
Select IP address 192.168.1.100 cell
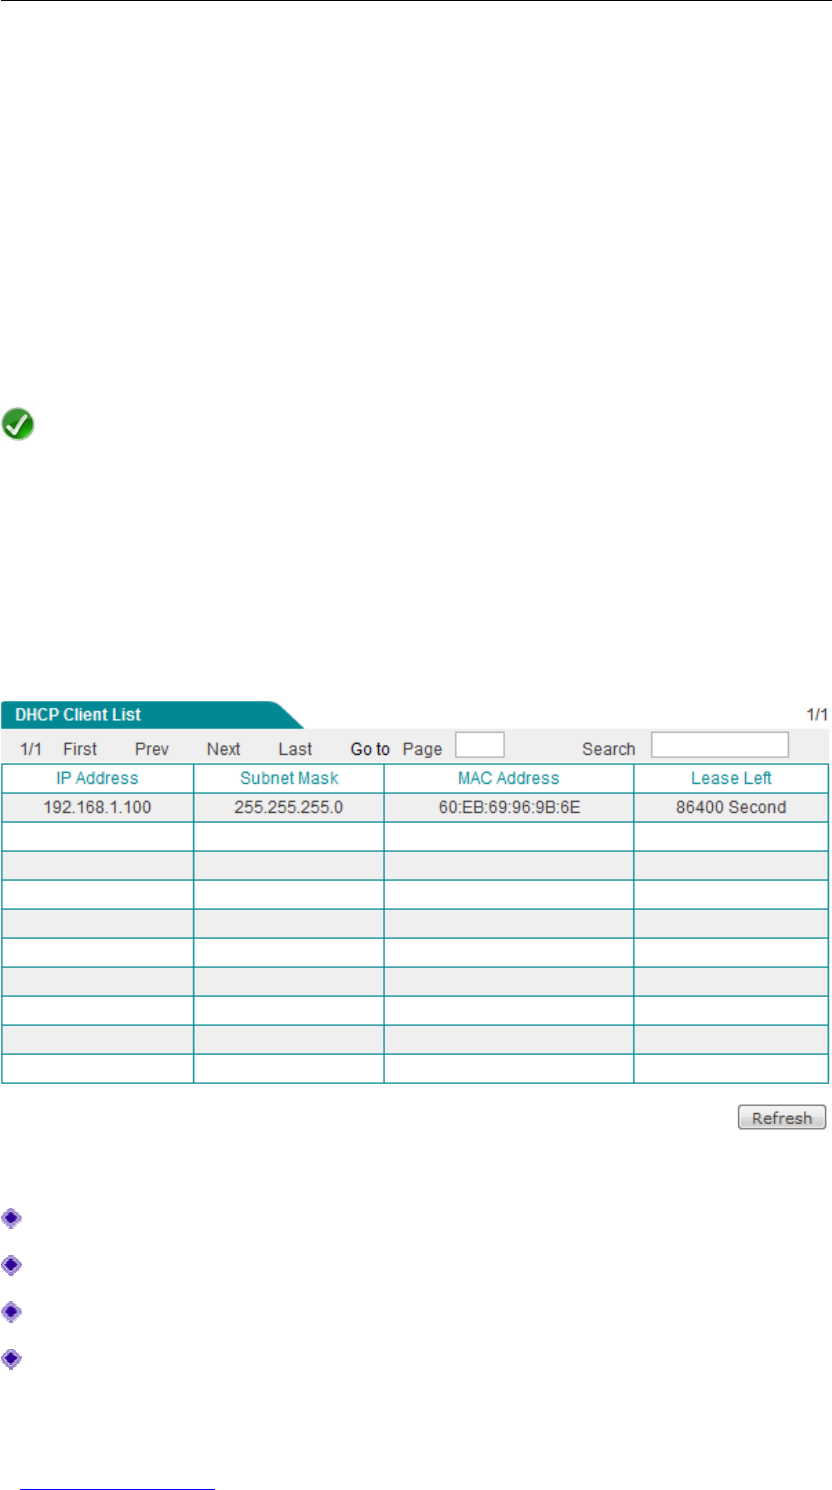click(97, 807)
